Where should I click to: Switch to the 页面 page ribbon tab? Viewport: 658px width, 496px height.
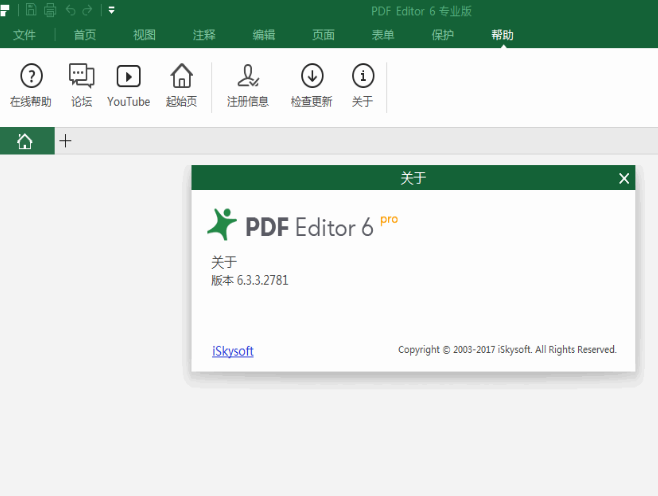pyautogui.click(x=323, y=35)
